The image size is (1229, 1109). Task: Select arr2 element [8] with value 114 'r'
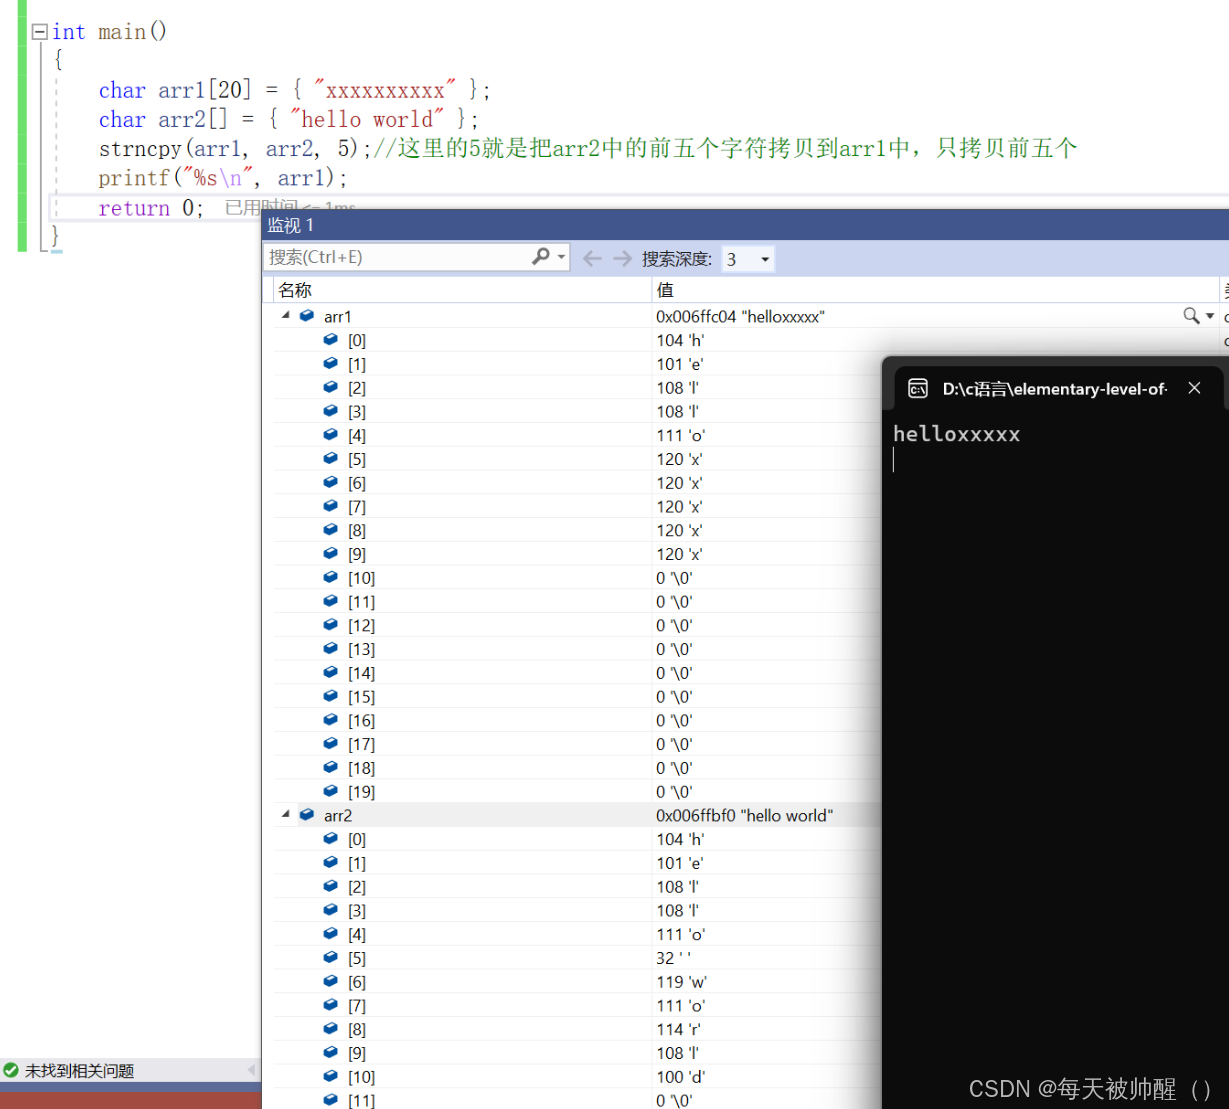(x=576, y=1029)
